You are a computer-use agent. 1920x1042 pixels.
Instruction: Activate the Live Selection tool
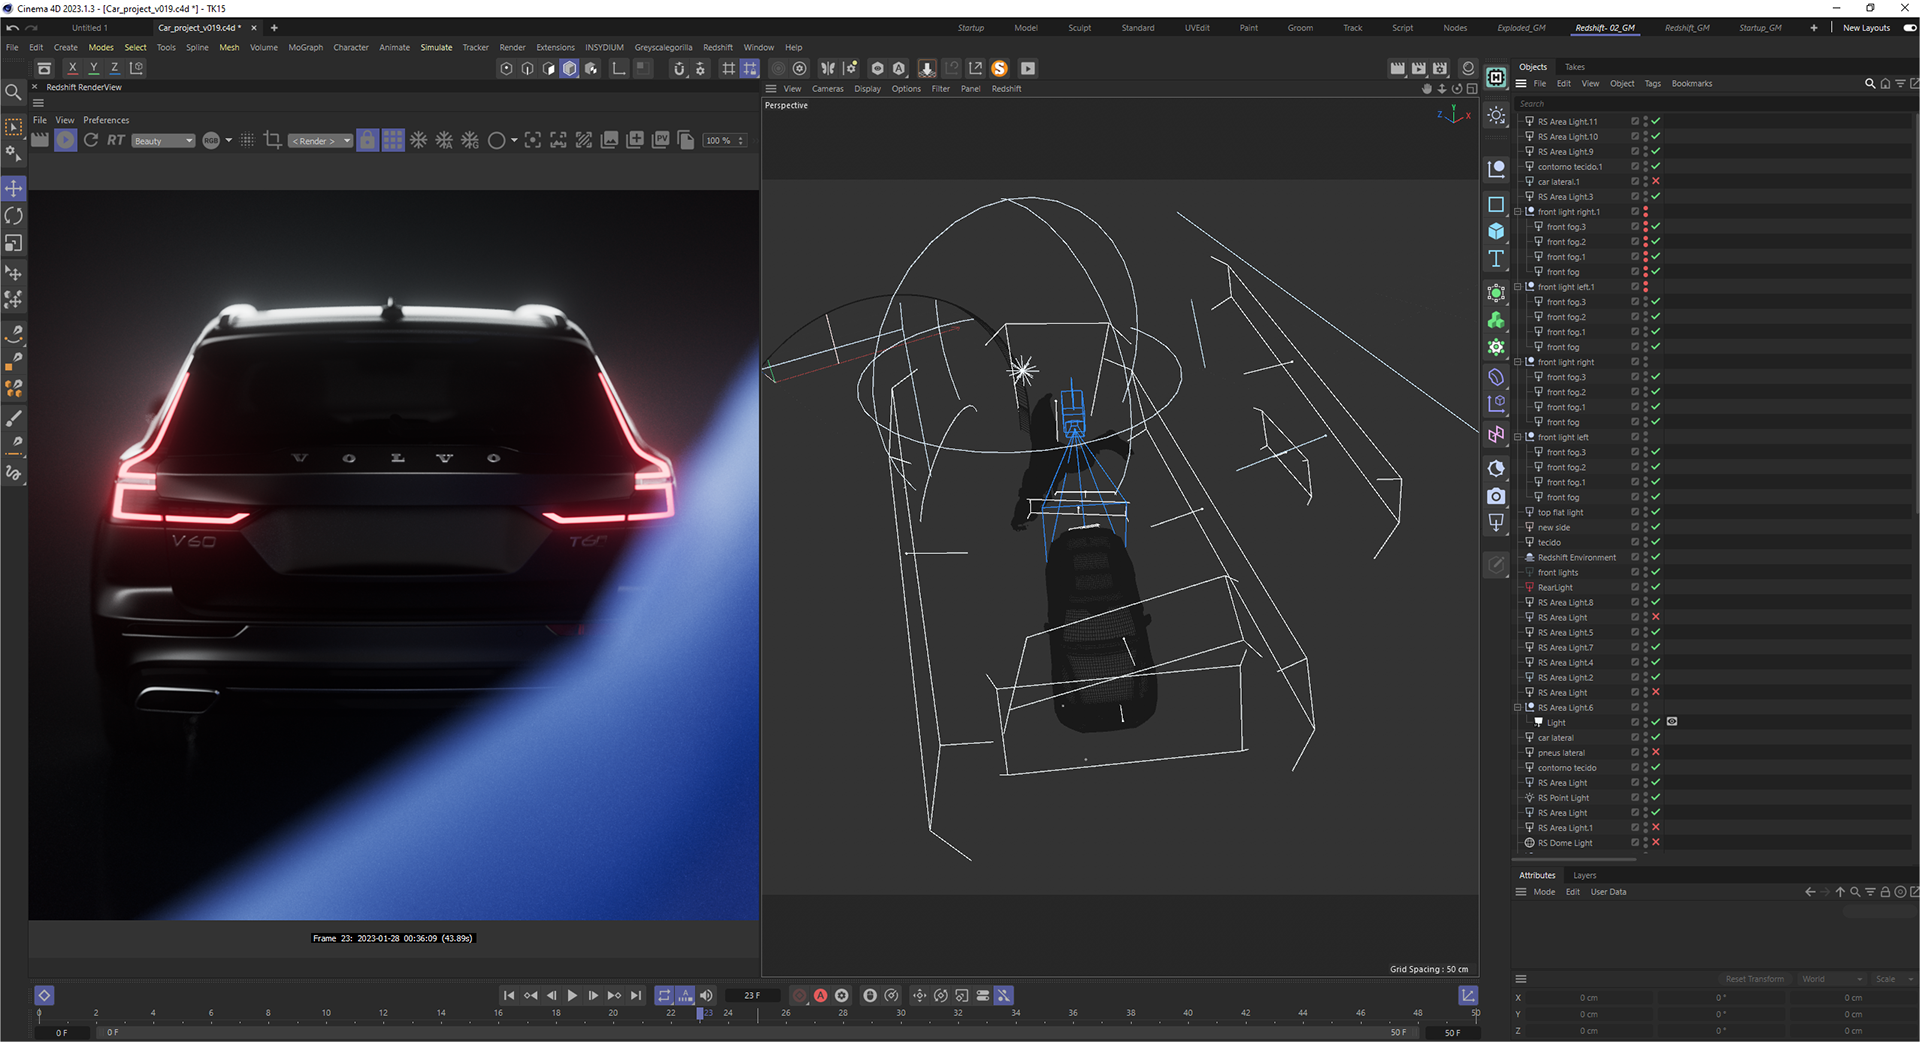pyautogui.click(x=14, y=127)
